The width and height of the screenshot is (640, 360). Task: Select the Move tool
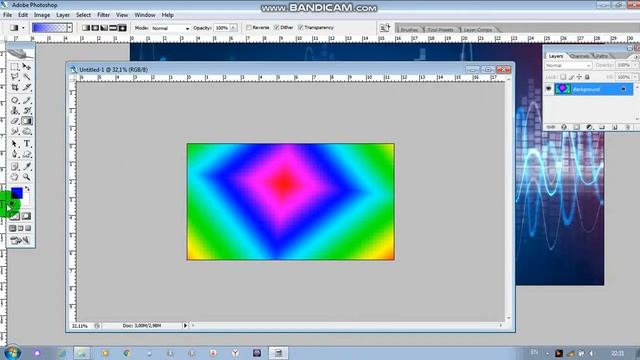(x=27, y=66)
